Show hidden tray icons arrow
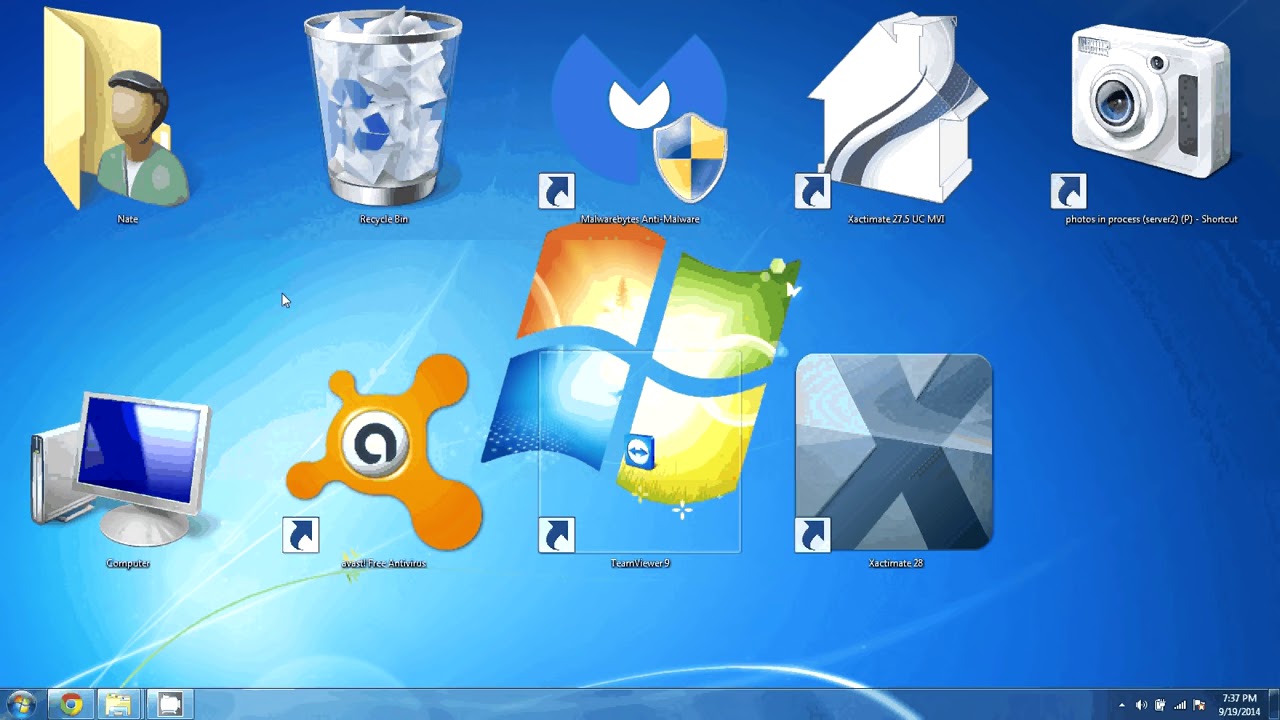 coord(1122,705)
